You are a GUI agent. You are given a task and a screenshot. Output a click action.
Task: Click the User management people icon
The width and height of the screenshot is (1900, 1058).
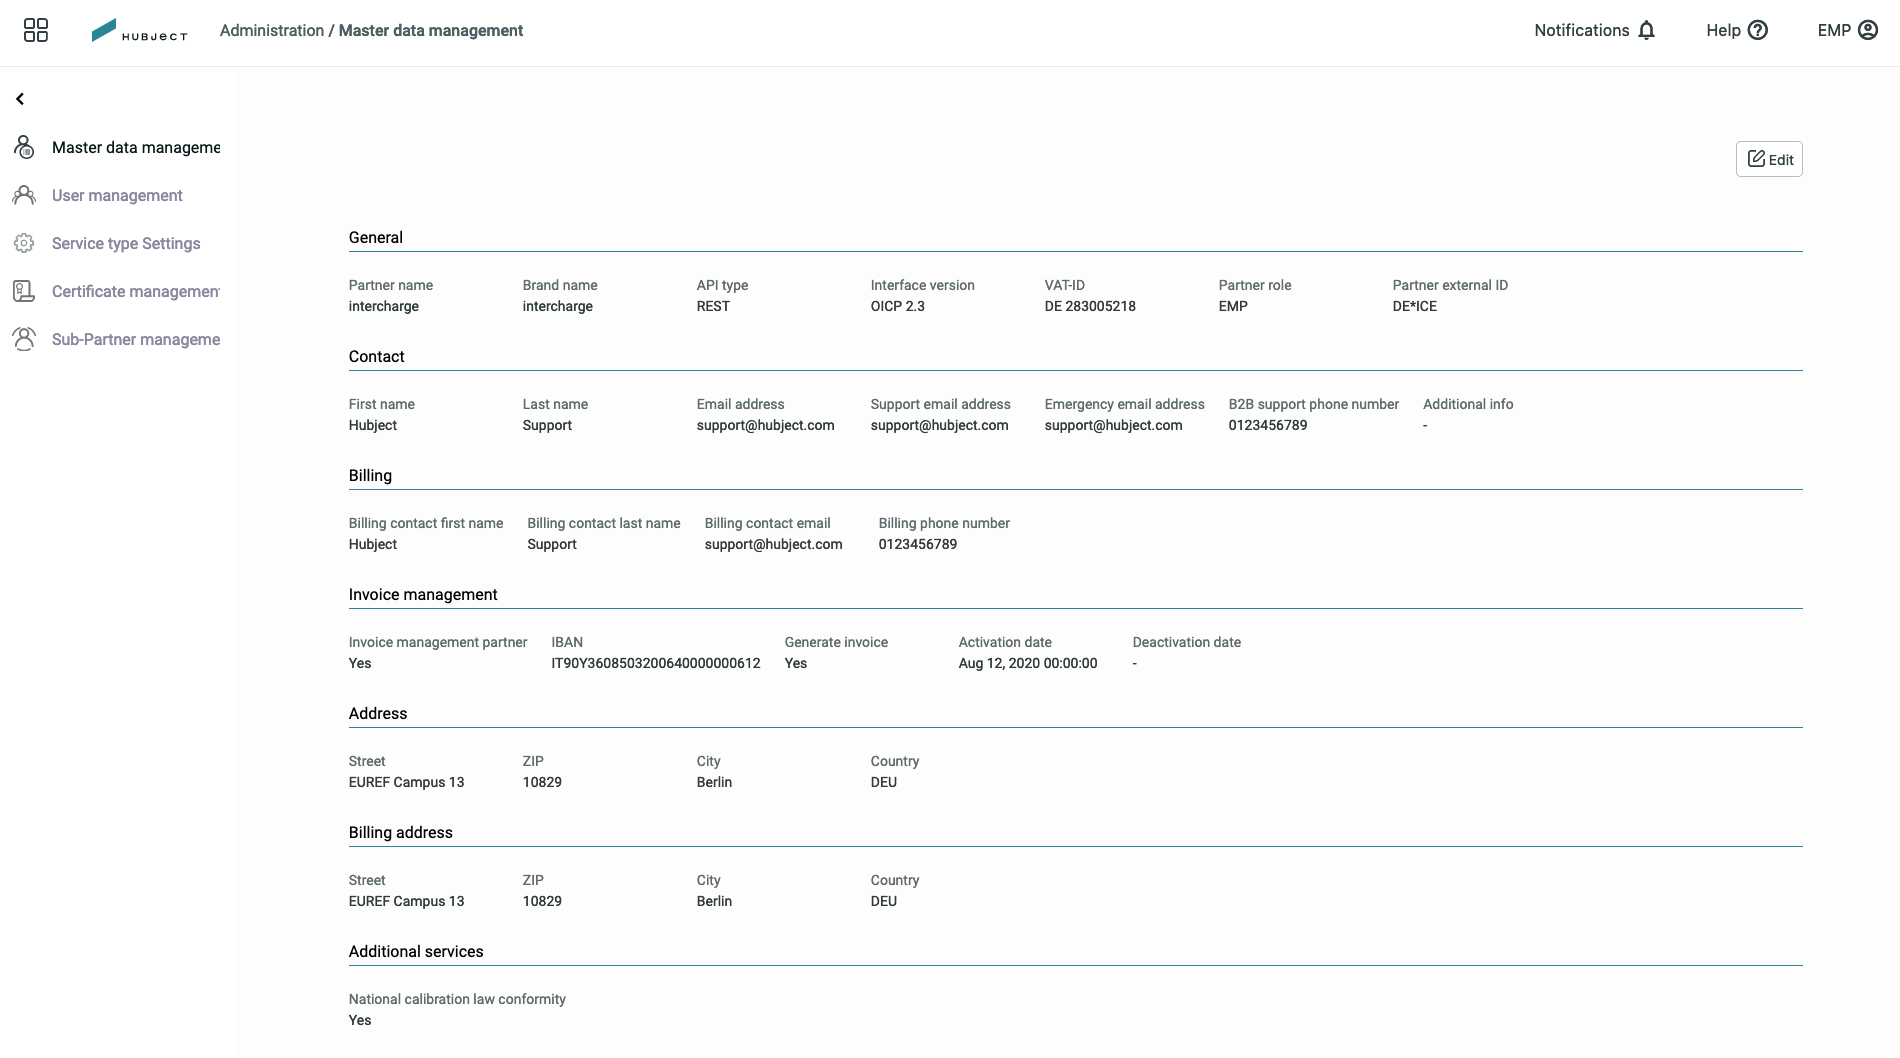pos(24,195)
